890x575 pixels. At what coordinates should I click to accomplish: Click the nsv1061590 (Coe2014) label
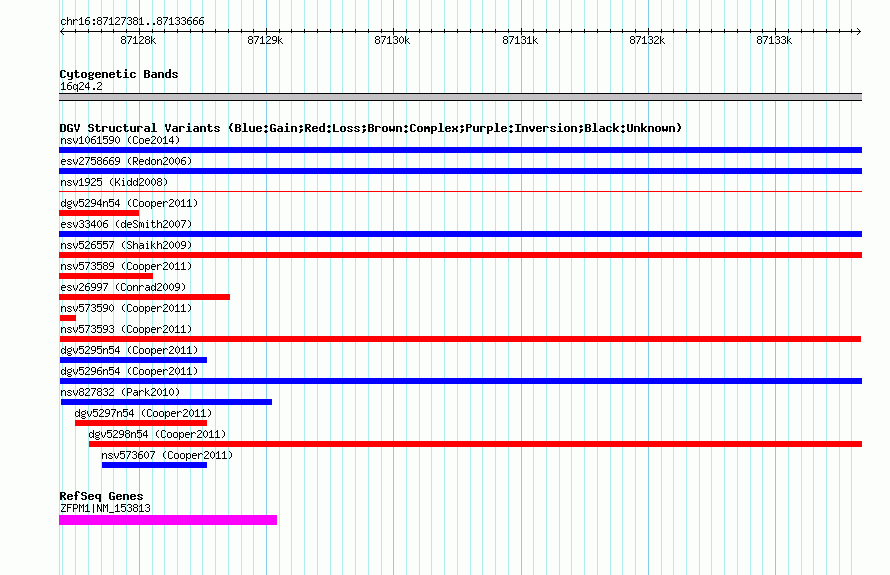tap(120, 140)
